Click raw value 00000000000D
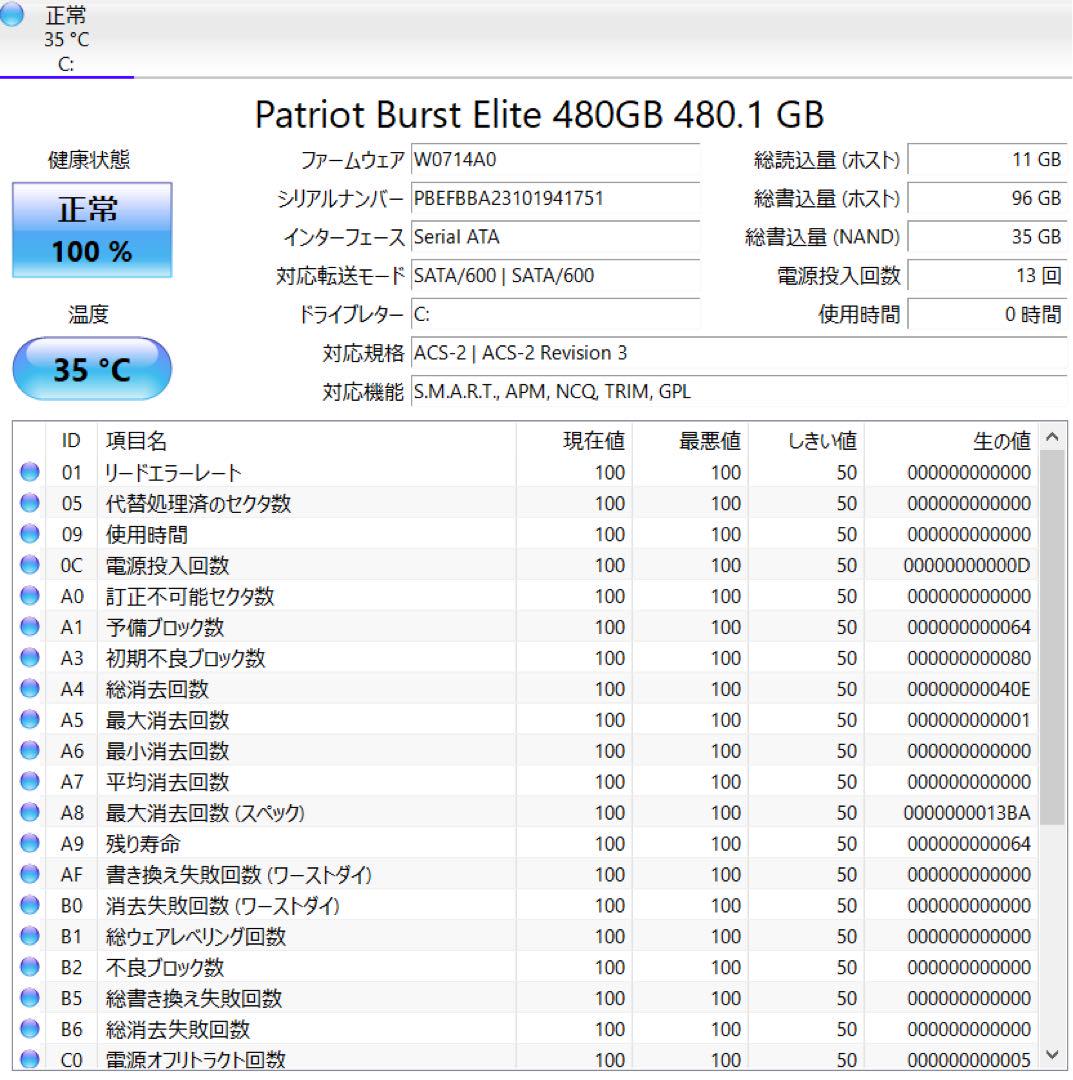The image size is (1073, 1080). pos(967,565)
